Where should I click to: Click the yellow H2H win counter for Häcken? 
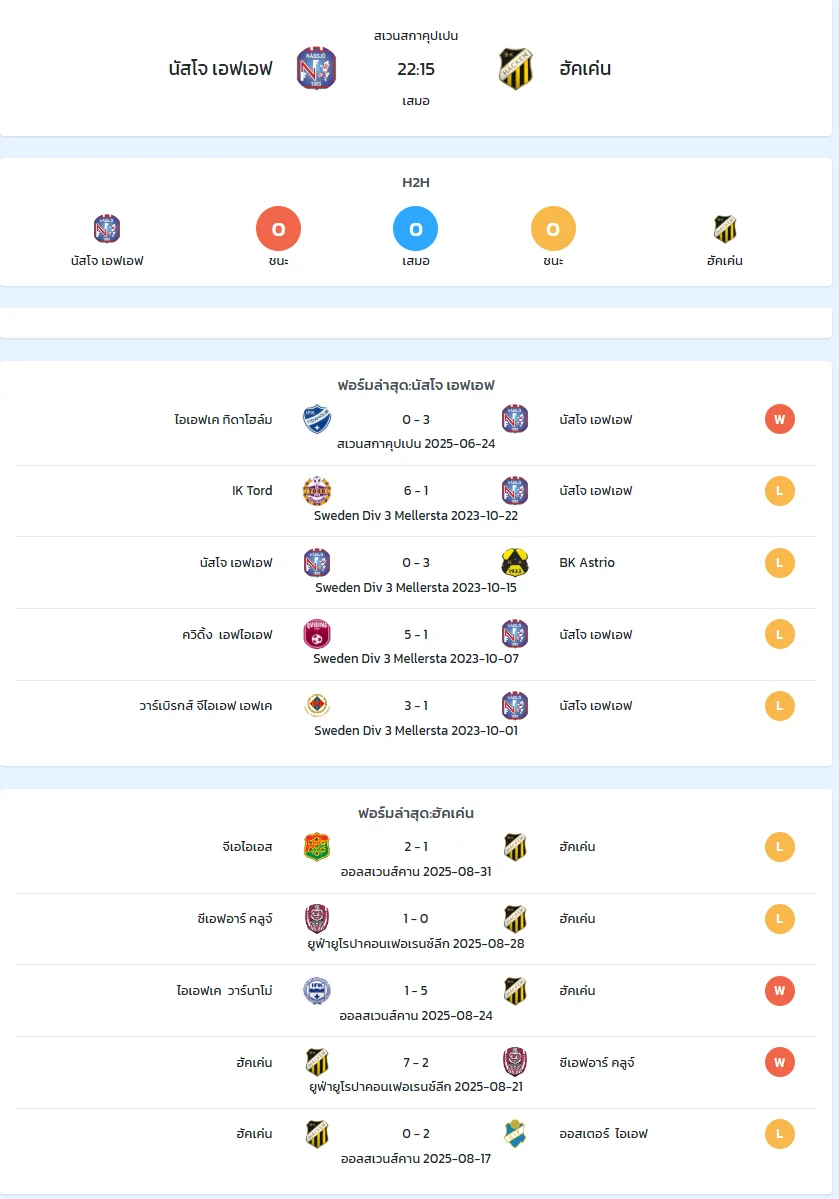[553, 229]
